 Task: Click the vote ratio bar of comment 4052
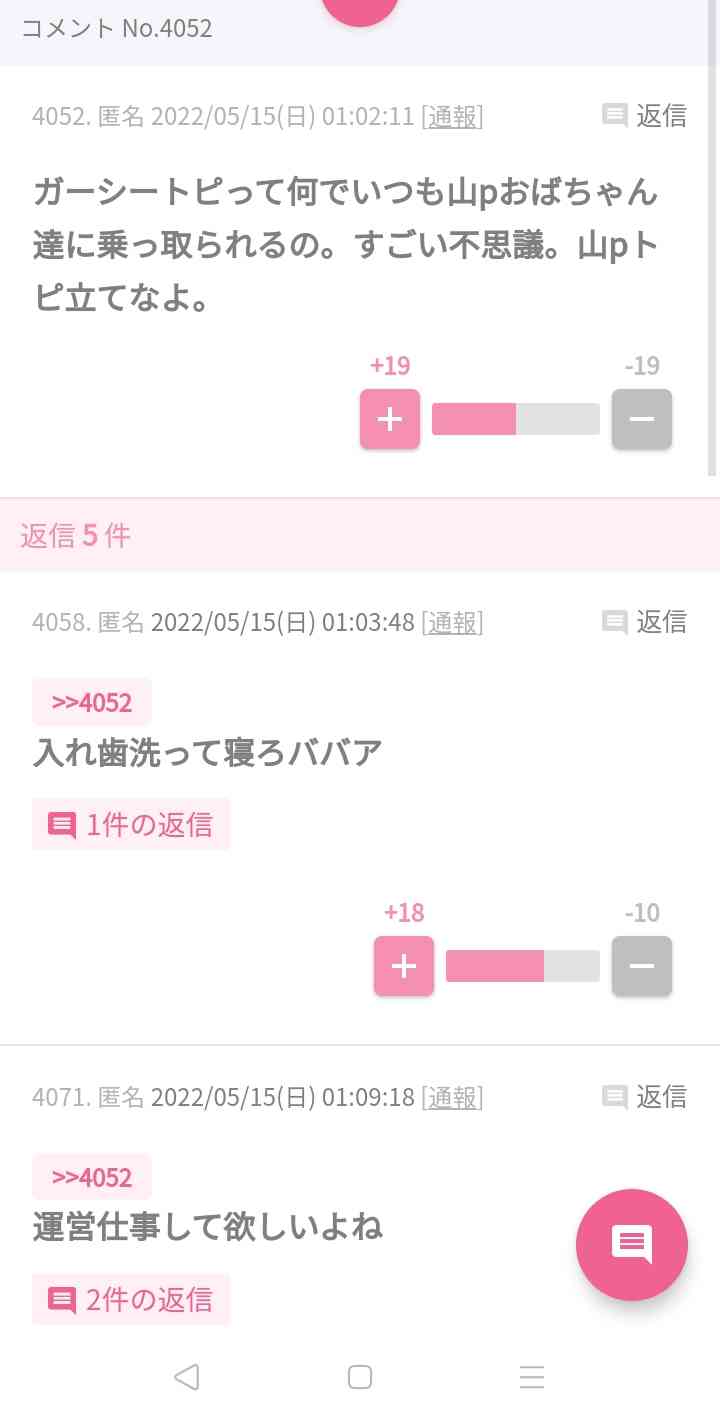[516, 419]
